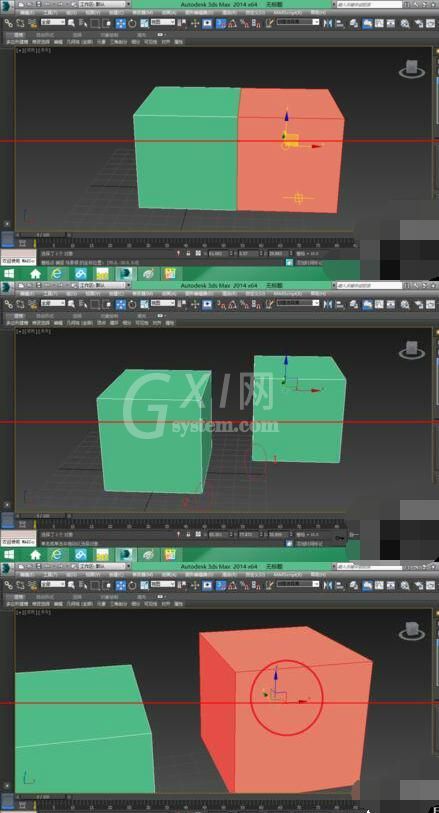
Task: Open reference coordinate system dropdown, top screenshot
Action: [163, 22]
